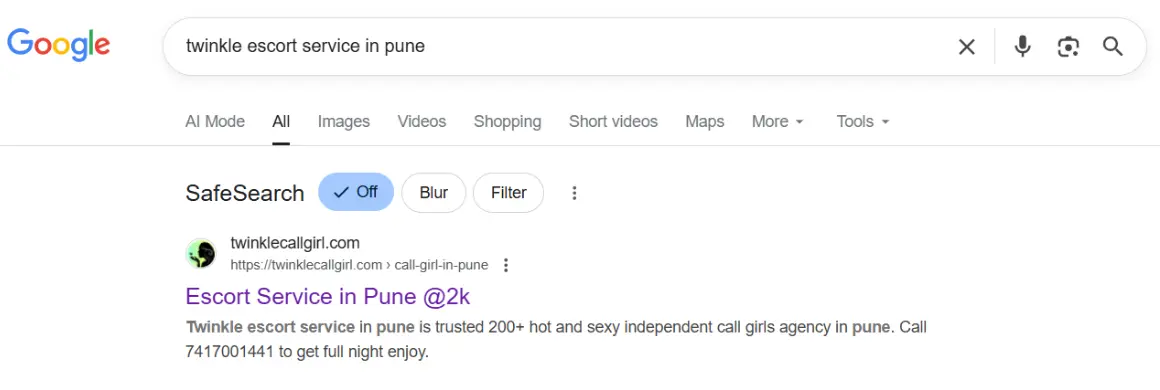Click the SafeSearch label
Viewport: 1160px width, 390px height.
(x=245, y=193)
